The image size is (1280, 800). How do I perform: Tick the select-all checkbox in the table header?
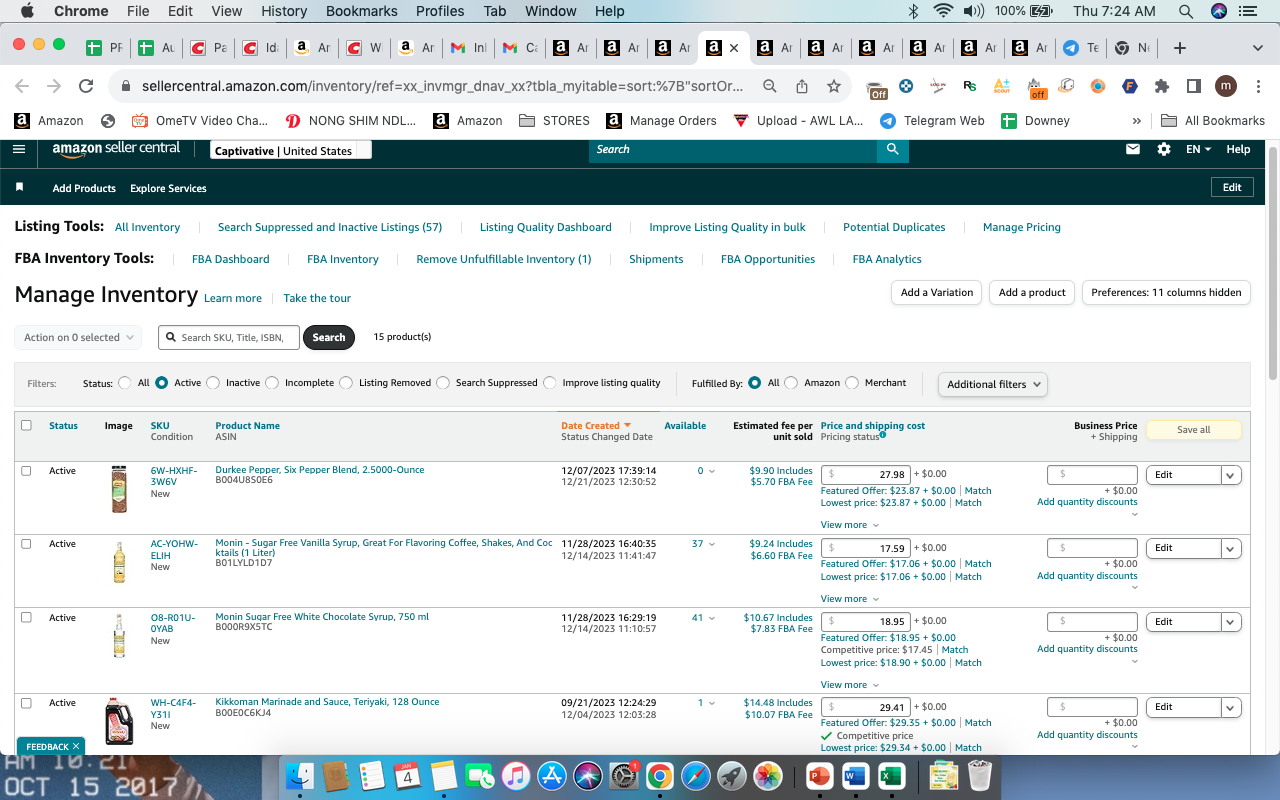(x=26, y=425)
